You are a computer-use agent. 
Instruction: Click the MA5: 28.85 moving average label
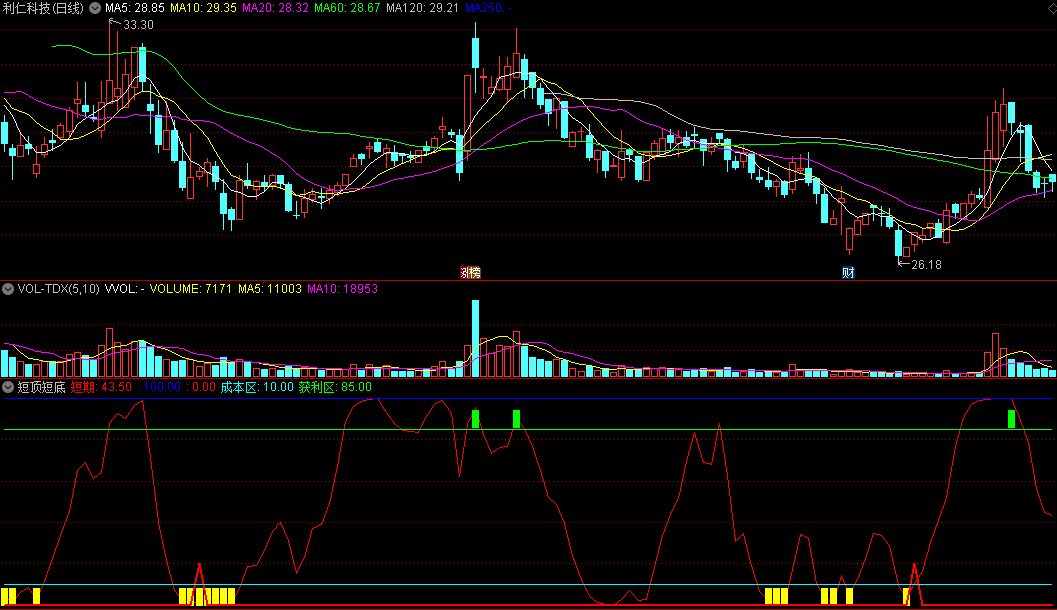[135, 8]
